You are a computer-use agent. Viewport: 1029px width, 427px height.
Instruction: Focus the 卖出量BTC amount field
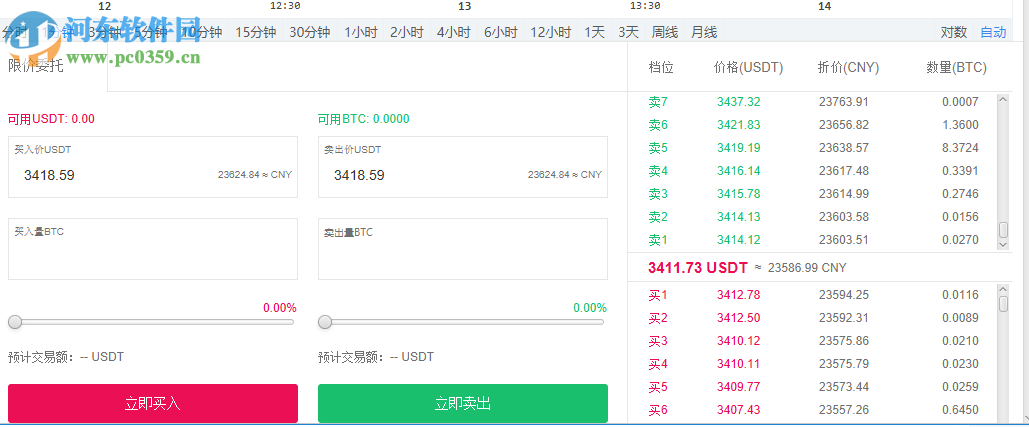pos(463,254)
